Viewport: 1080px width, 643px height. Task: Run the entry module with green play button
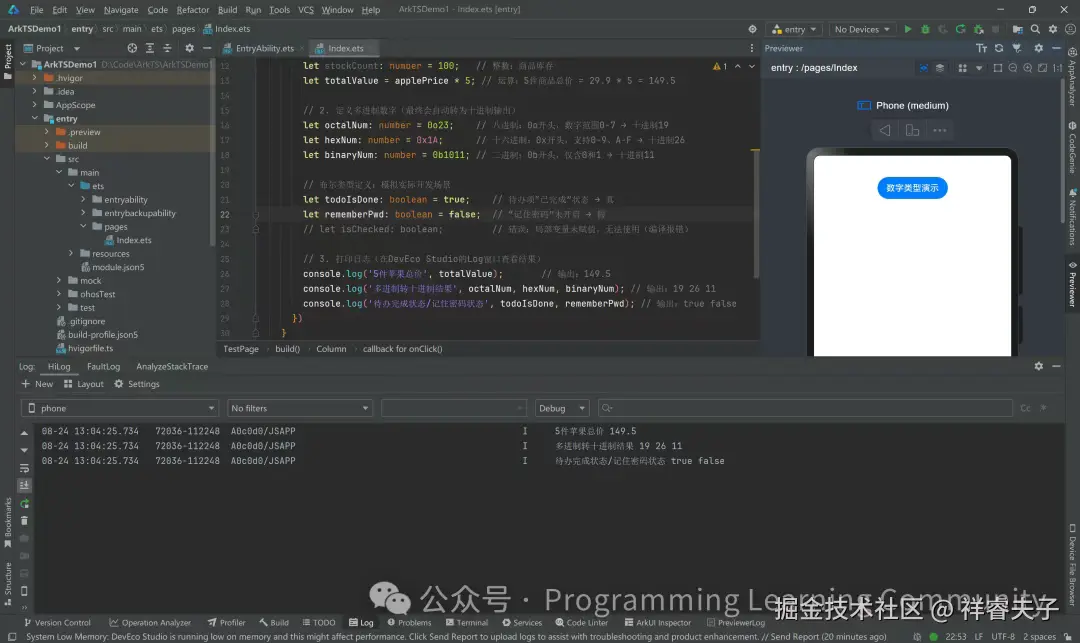point(908,29)
